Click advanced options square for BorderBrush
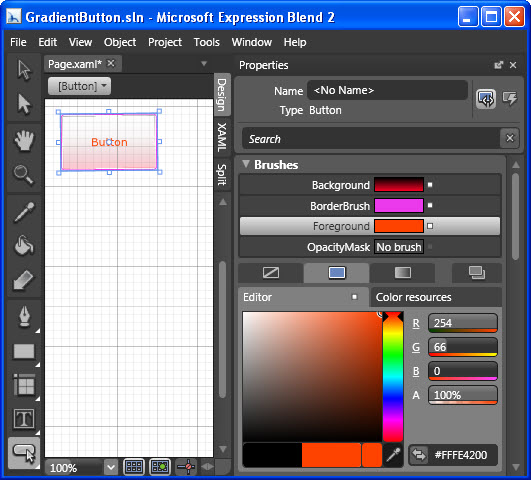The image size is (531, 480). click(430, 205)
